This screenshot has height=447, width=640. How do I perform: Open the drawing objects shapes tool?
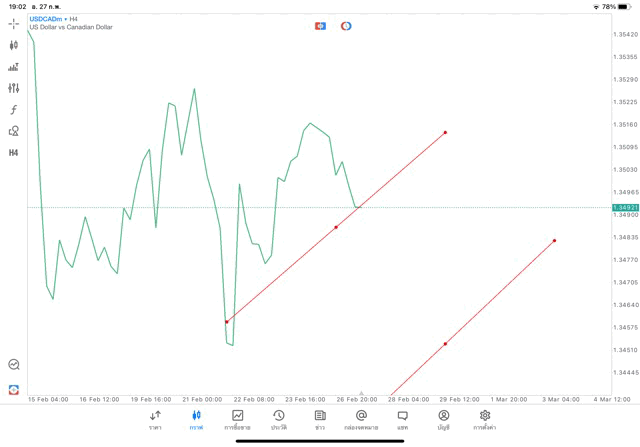click(14, 131)
